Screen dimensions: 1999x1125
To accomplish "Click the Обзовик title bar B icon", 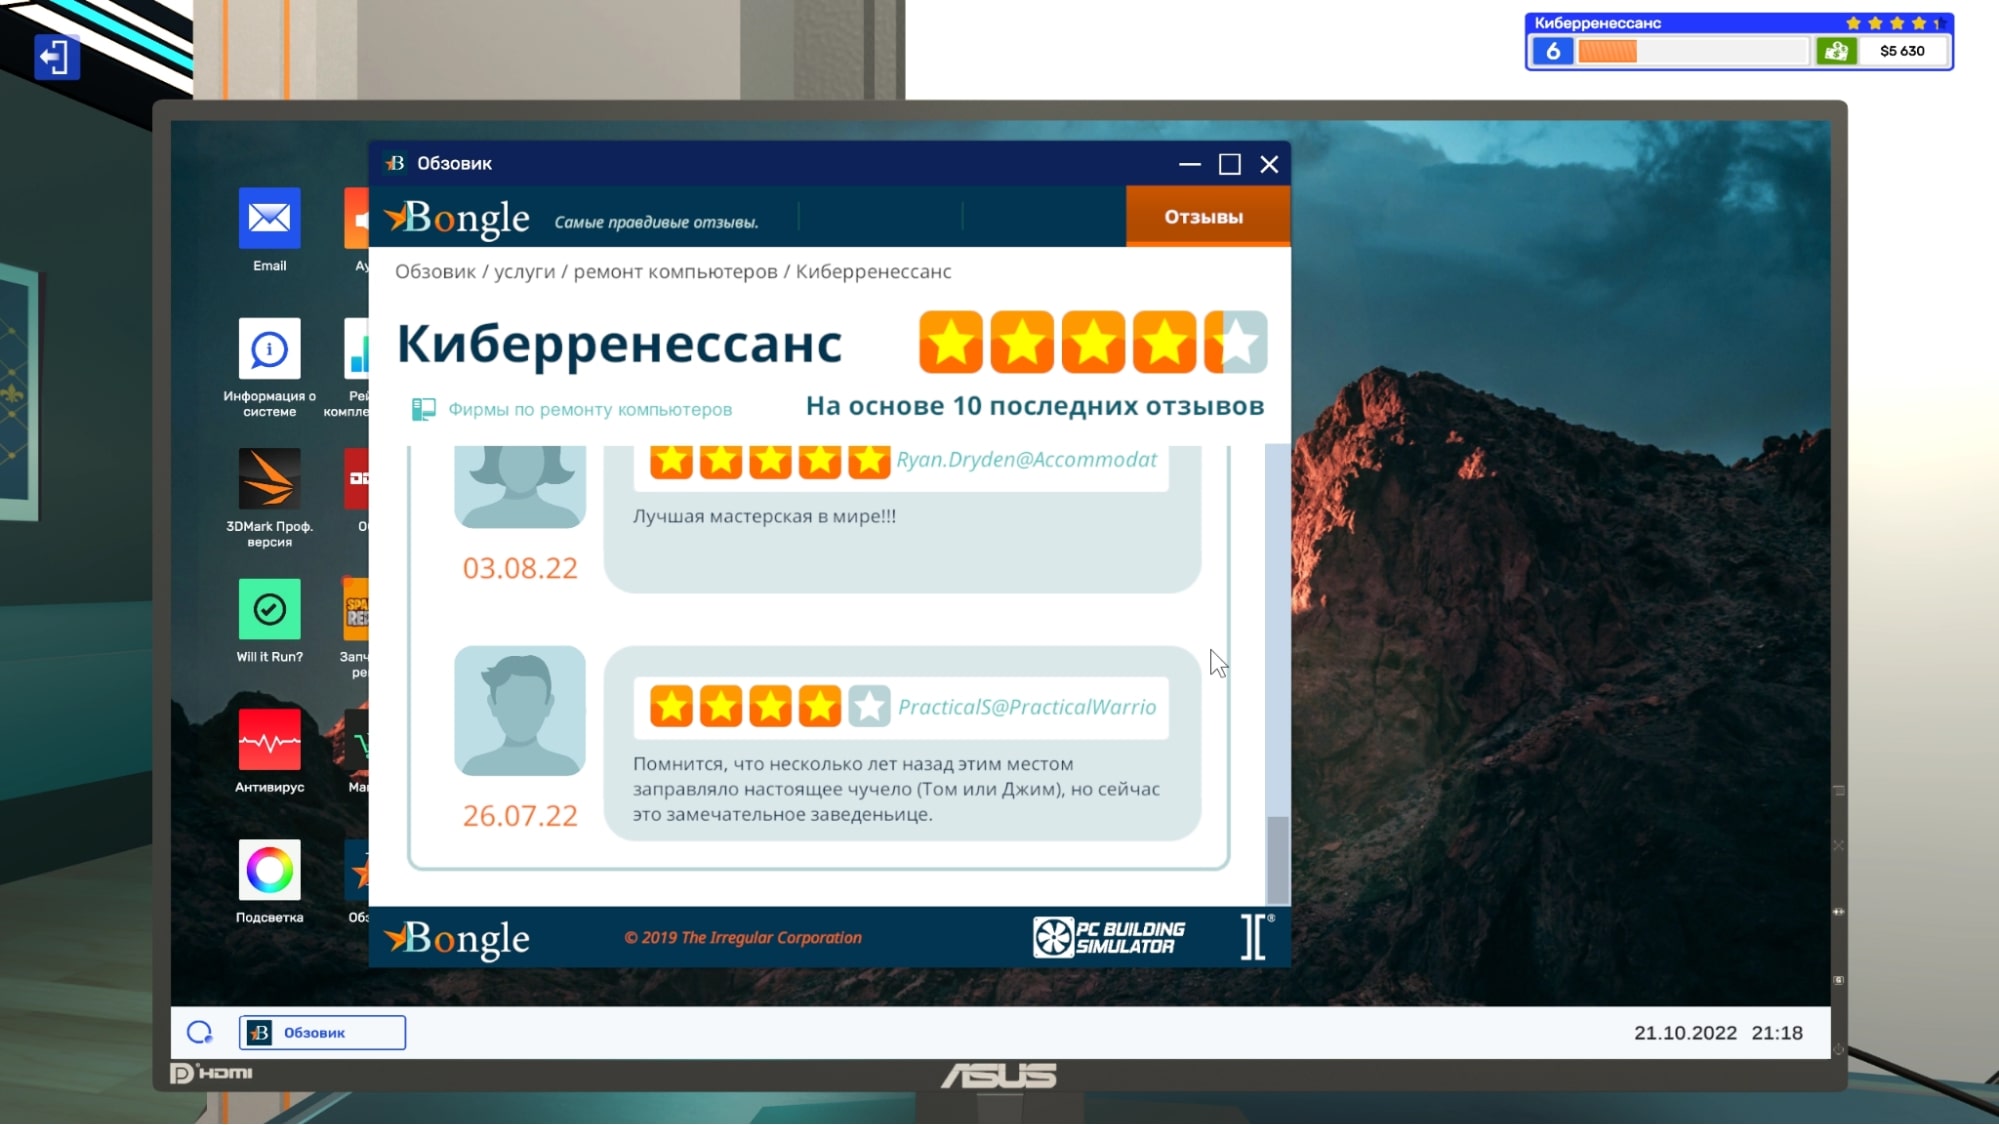I will (x=396, y=163).
